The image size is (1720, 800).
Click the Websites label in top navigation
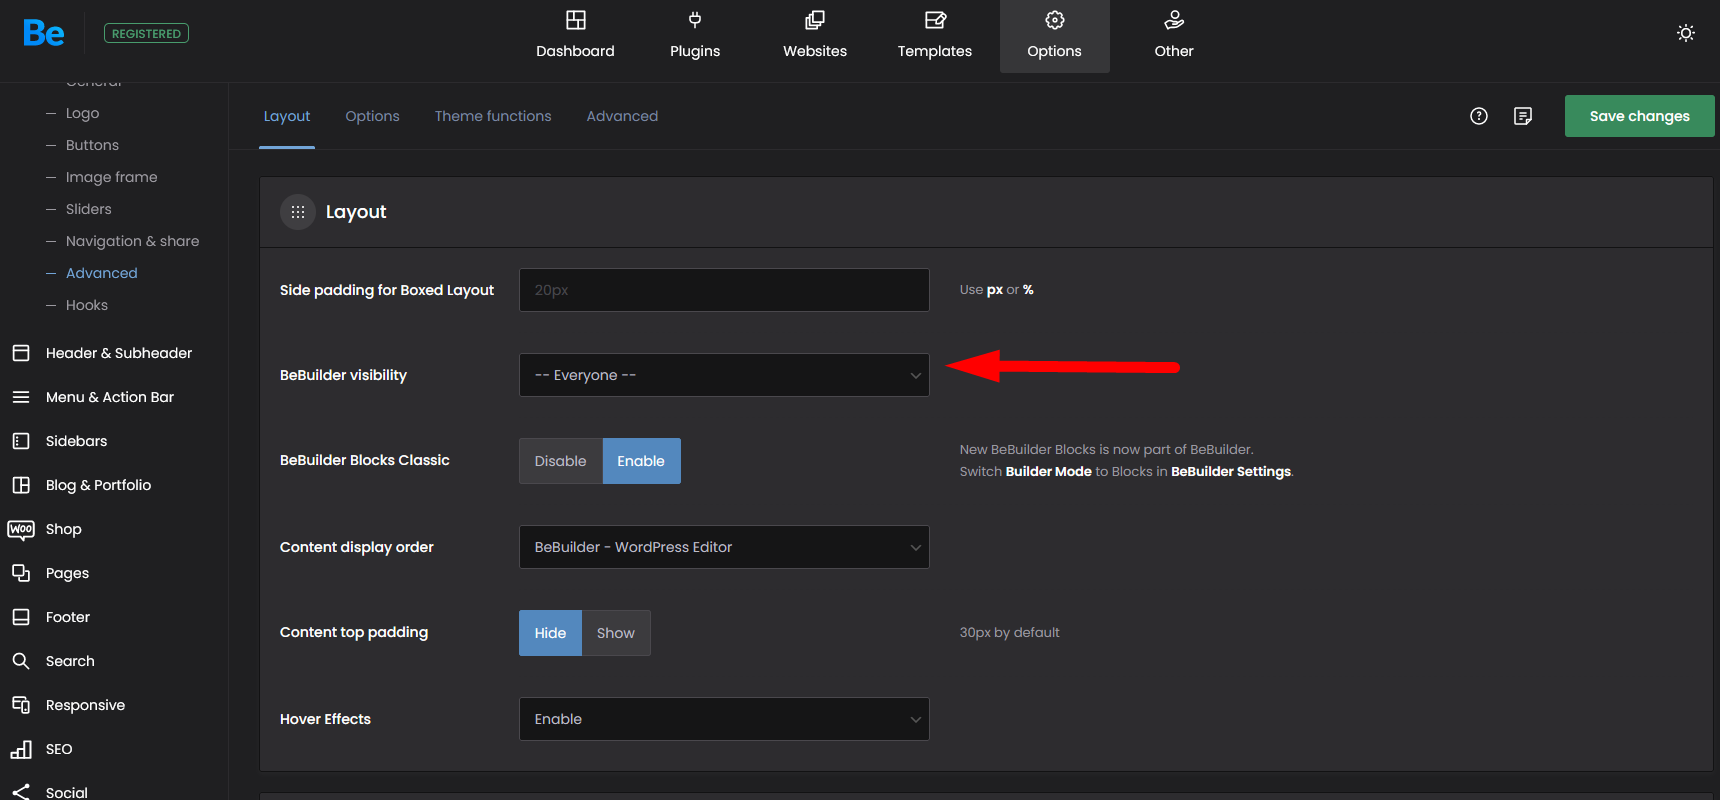tap(815, 51)
